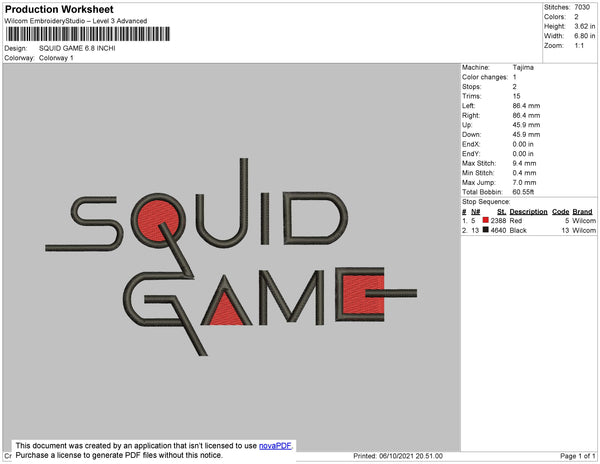Click the 'Black' description in row 2
The width and height of the screenshot is (600, 464).
[x=518, y=230]
